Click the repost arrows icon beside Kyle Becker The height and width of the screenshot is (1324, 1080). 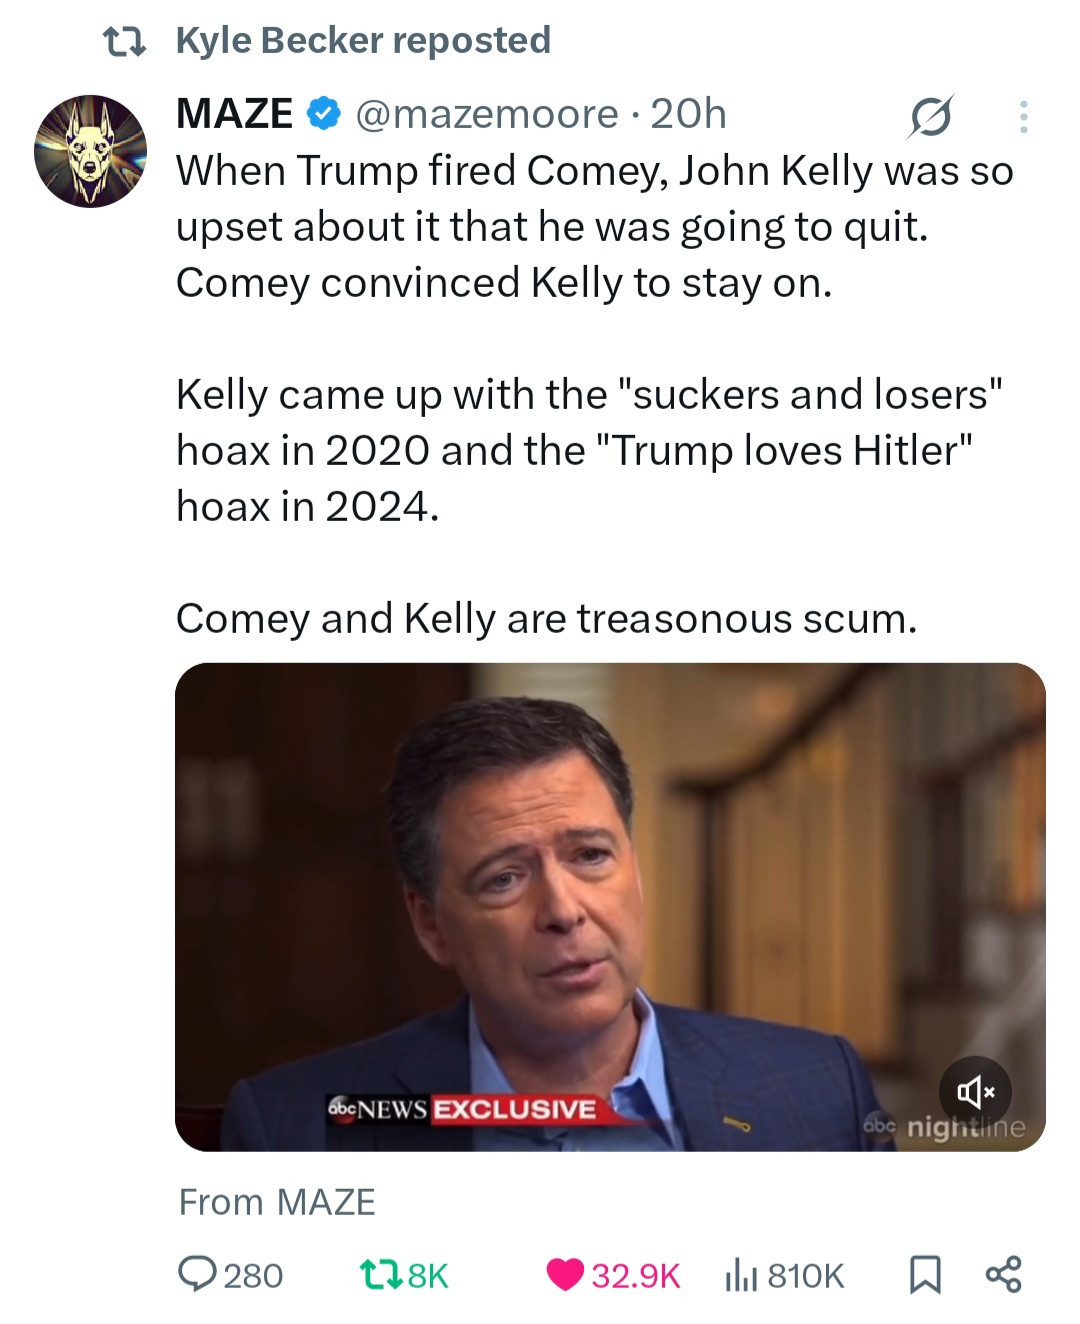(126, 41)
